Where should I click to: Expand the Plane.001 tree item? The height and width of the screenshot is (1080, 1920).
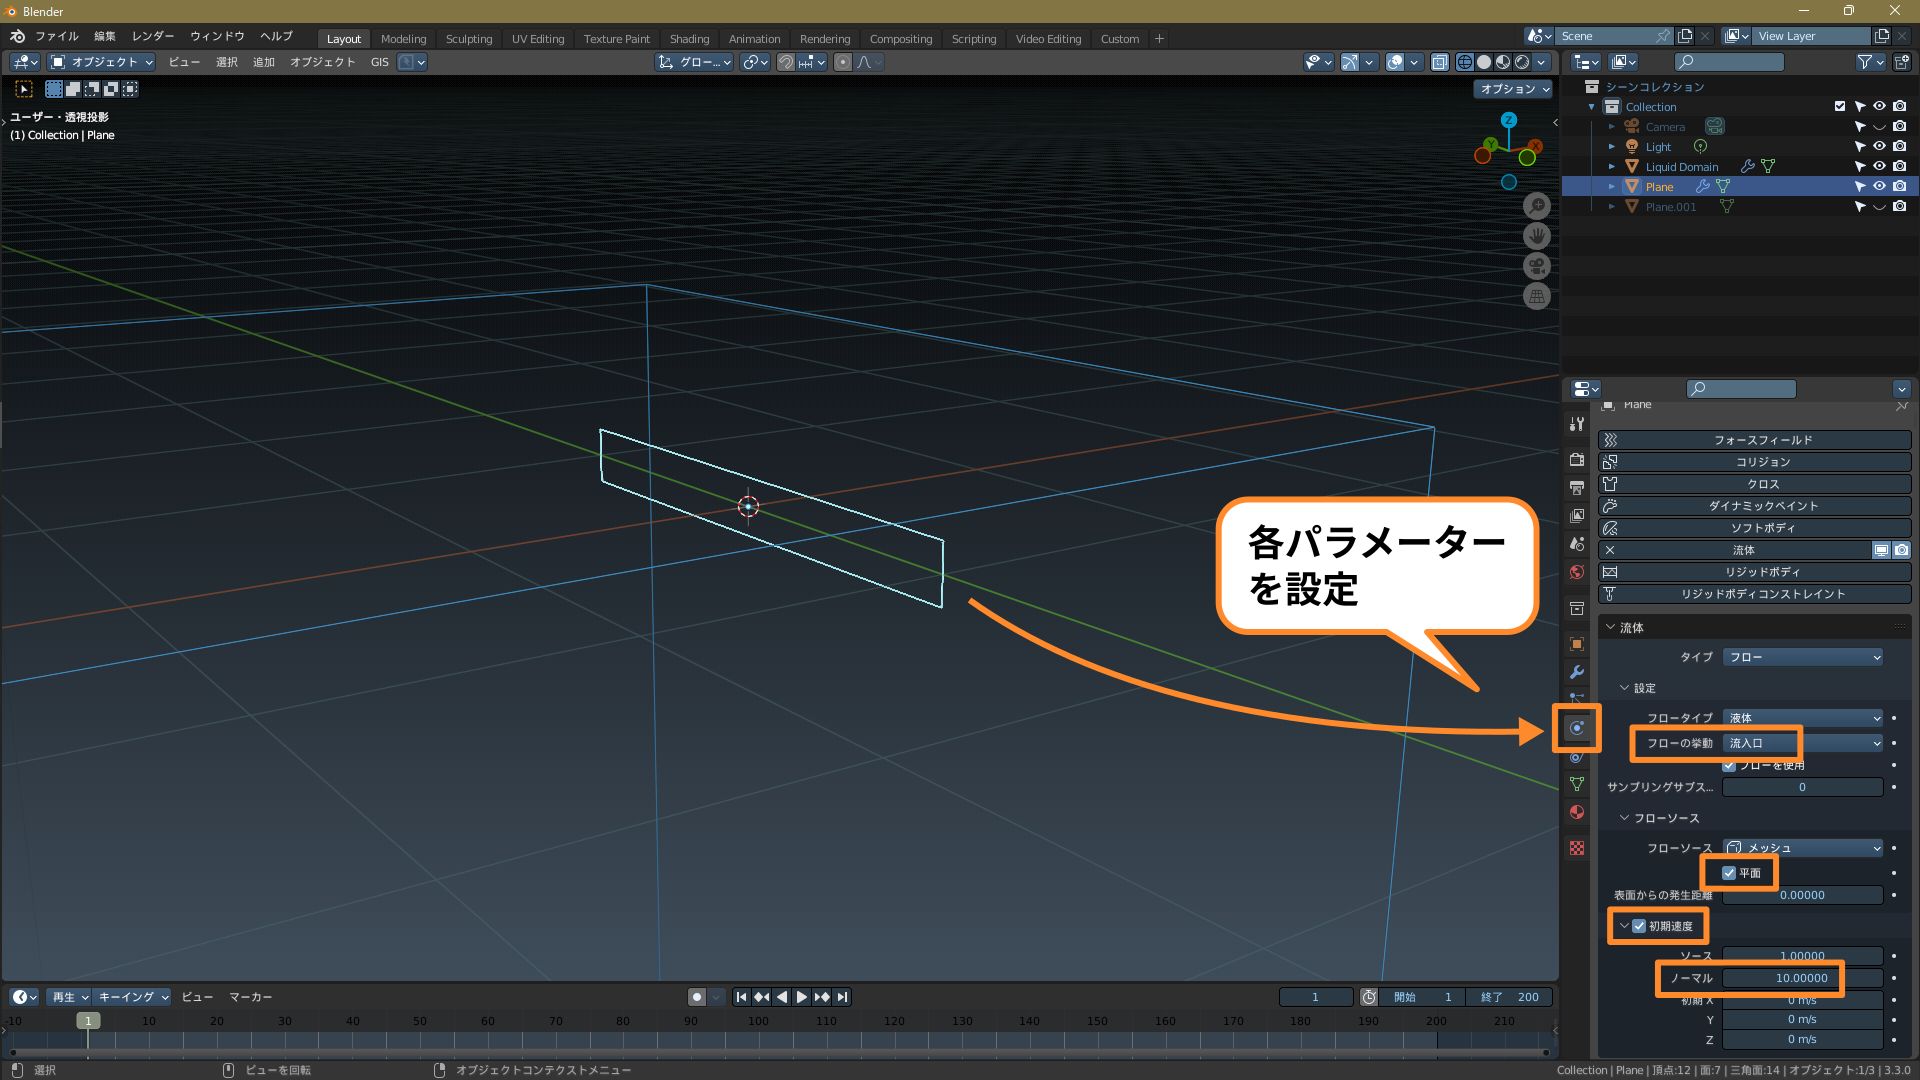(x=1611, y=207)
